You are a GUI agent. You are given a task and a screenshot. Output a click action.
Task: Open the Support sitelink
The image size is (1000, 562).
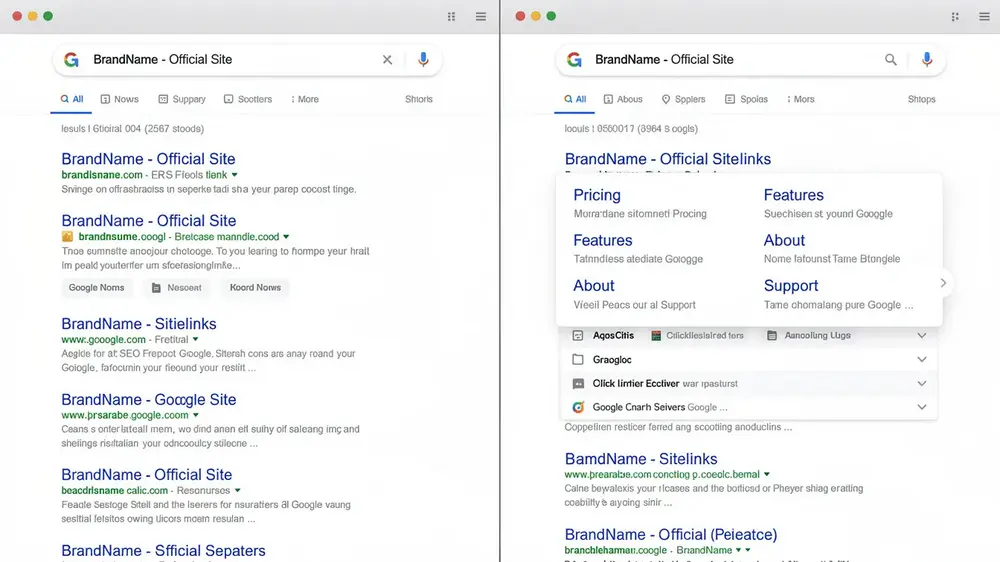click(x=791, y=286)
